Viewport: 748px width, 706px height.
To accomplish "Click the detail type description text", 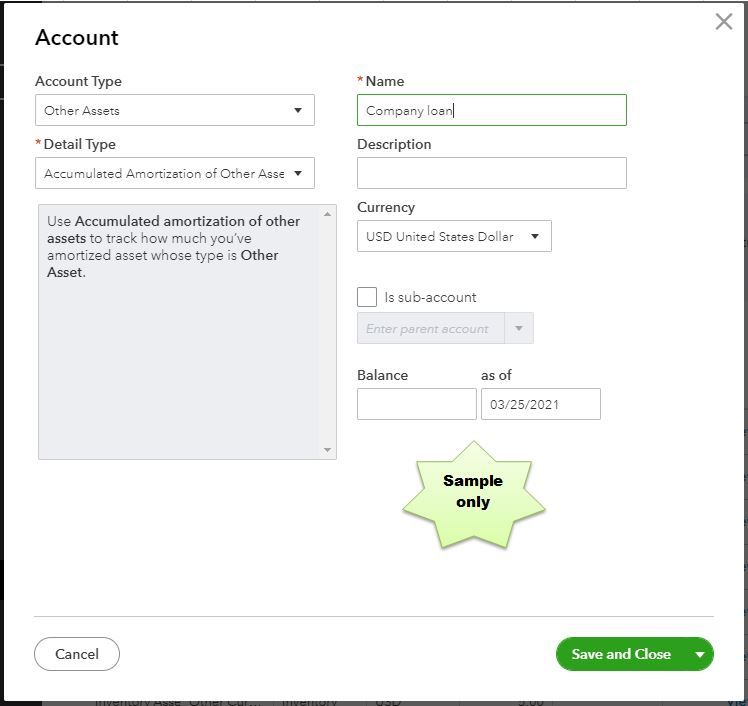I will click(x=174, y=246).
